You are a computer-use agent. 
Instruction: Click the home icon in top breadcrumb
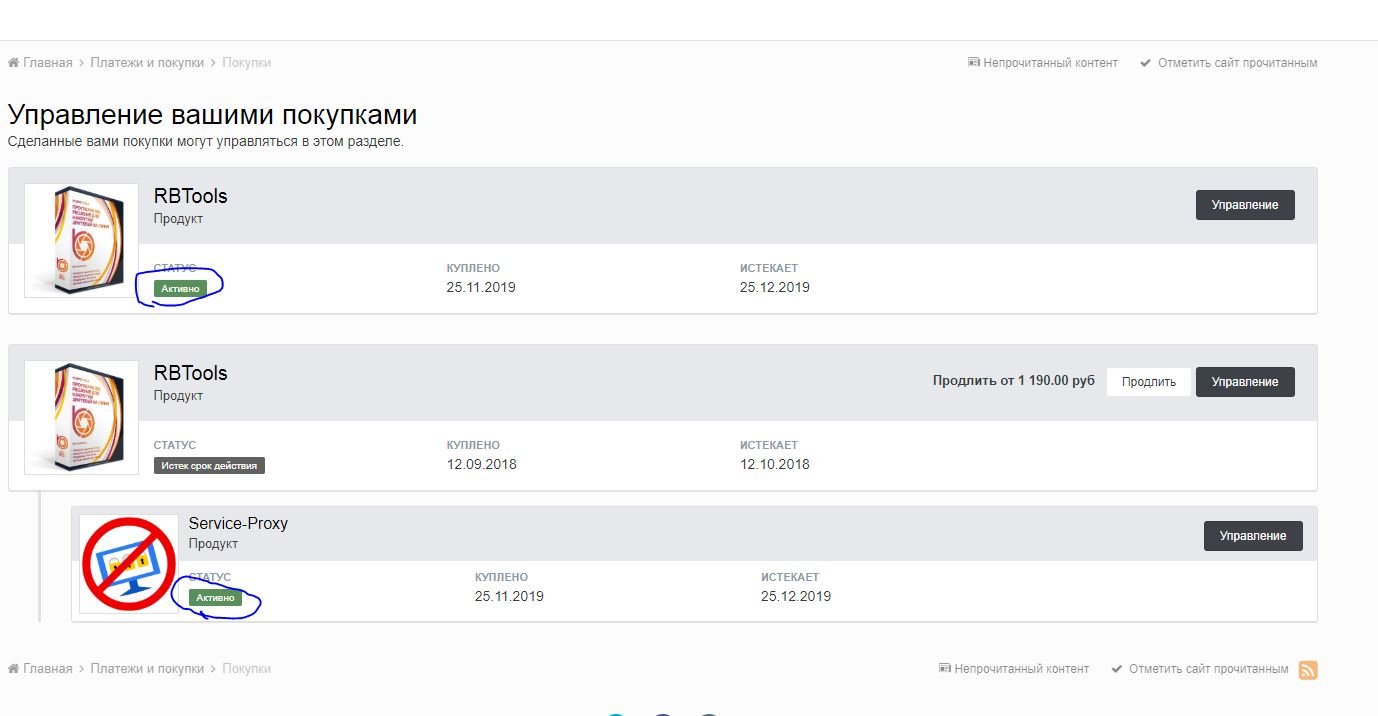[x=14, y=63]
